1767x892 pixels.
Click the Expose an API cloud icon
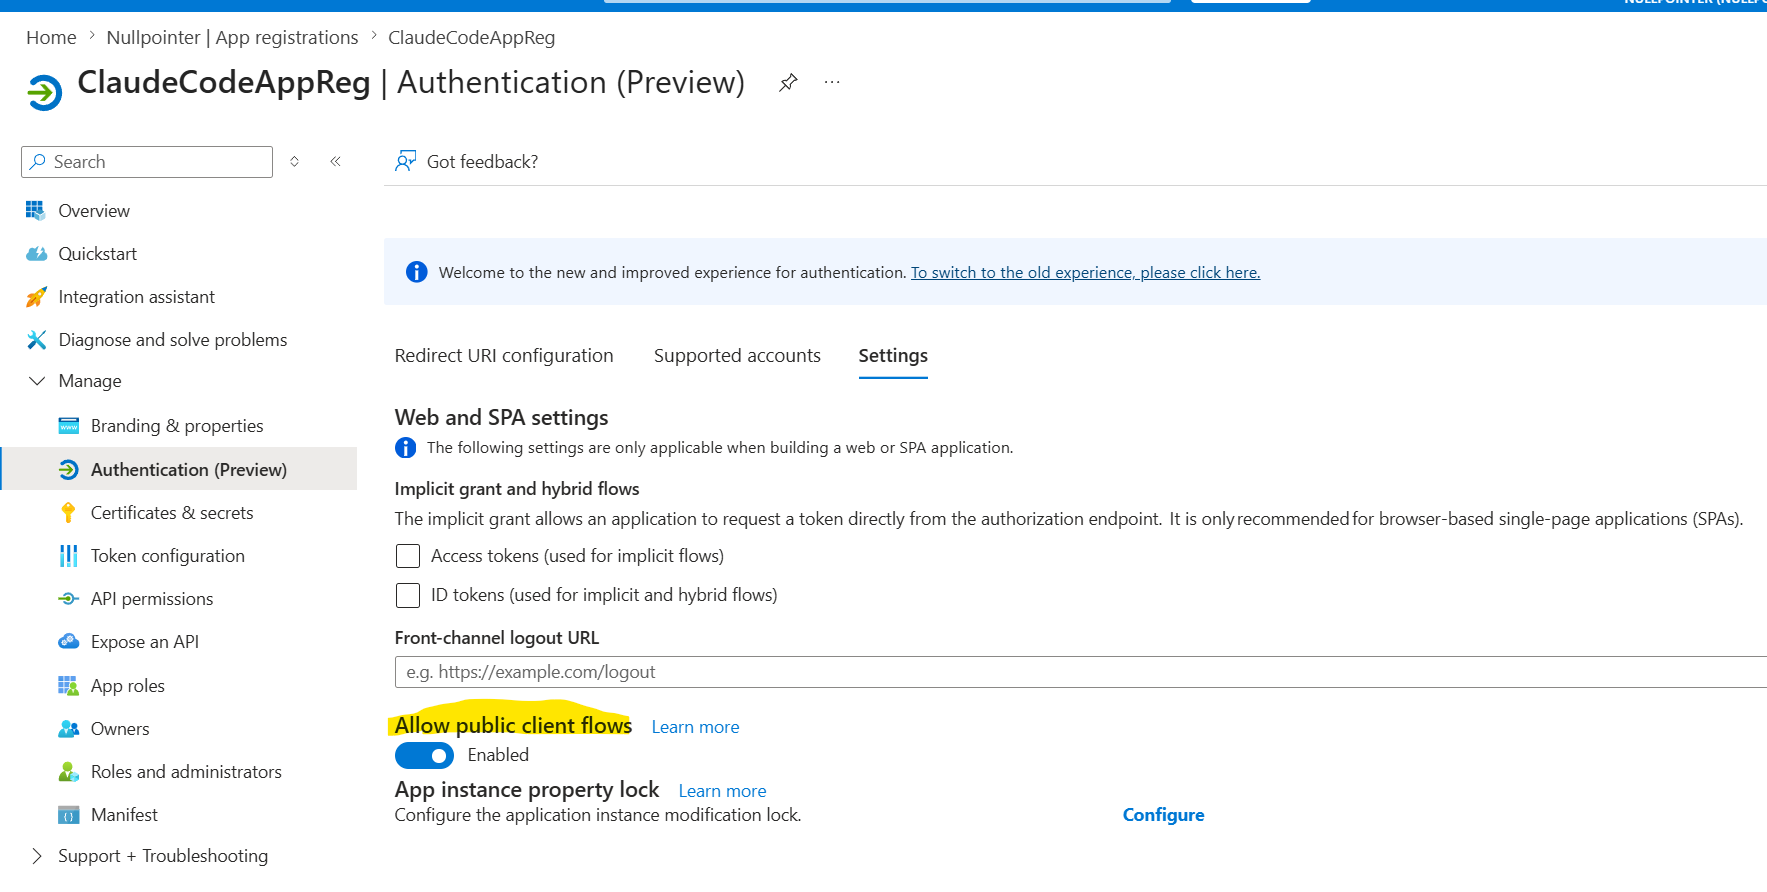coord(68,641)
